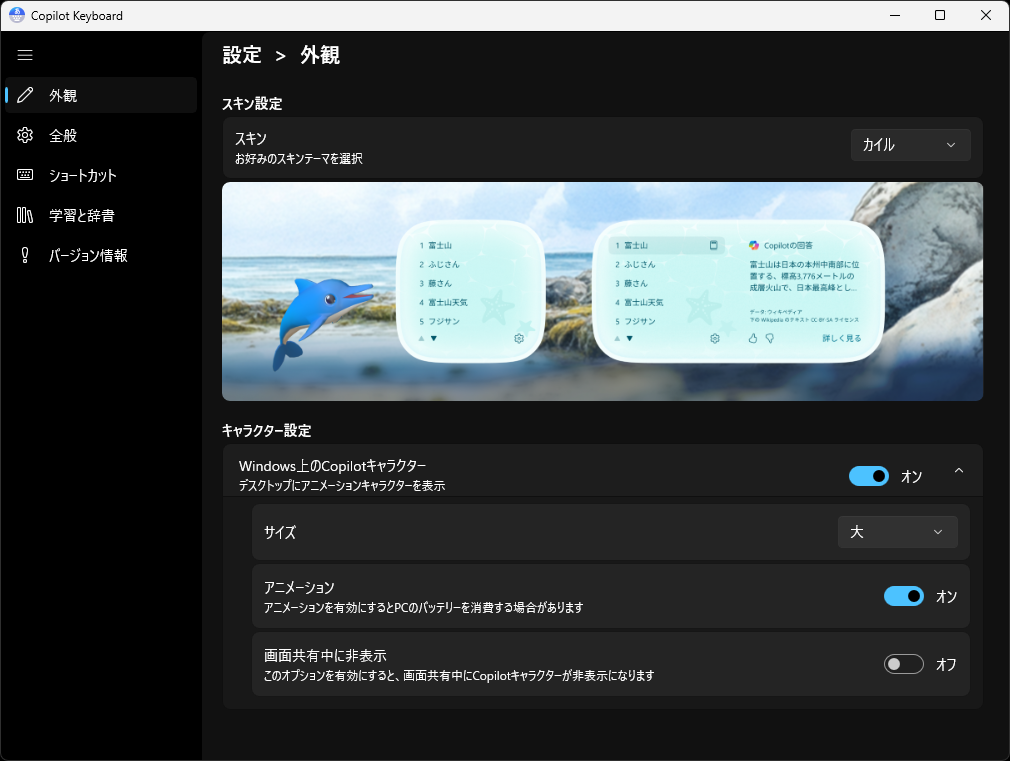Click thumbs-up icon in the Copilot preview
Screen dimensions: 1010x761
click(x=752, y=338)
